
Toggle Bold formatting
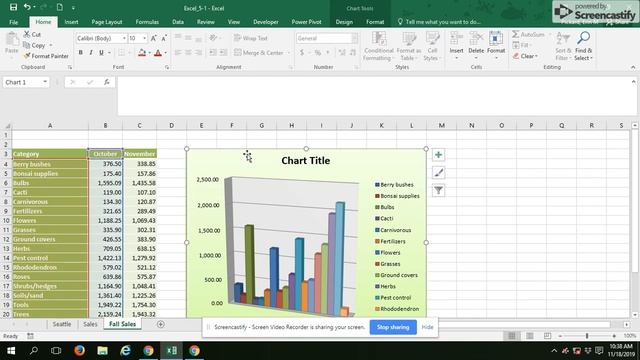click(x=80, y=53)
